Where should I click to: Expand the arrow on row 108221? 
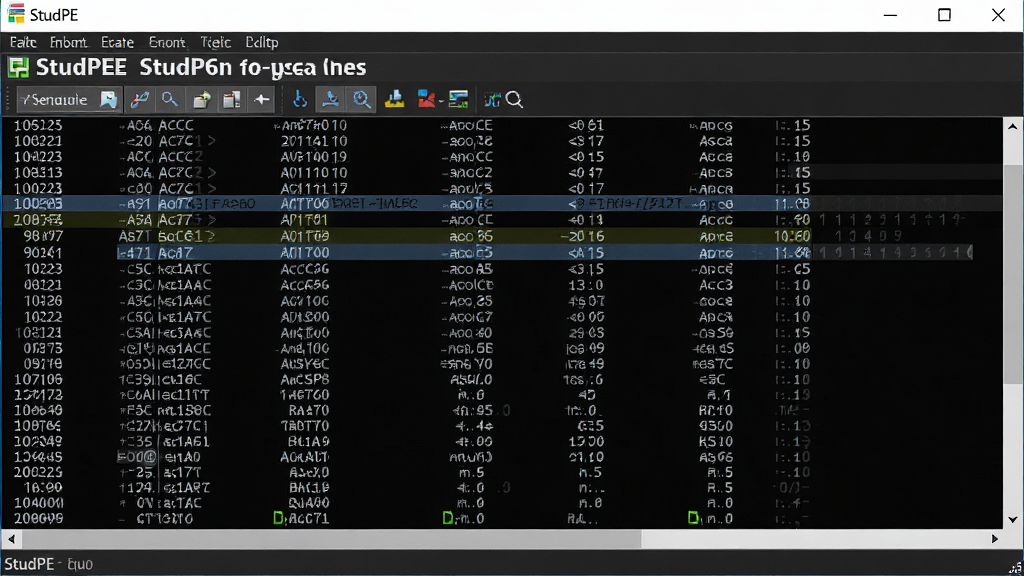point(212,141)
